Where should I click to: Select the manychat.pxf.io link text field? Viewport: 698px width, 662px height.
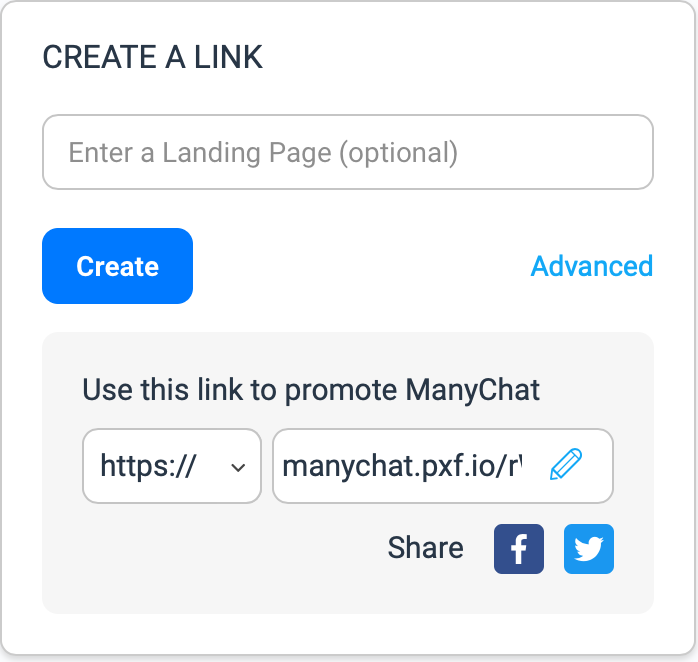[443, 466]
